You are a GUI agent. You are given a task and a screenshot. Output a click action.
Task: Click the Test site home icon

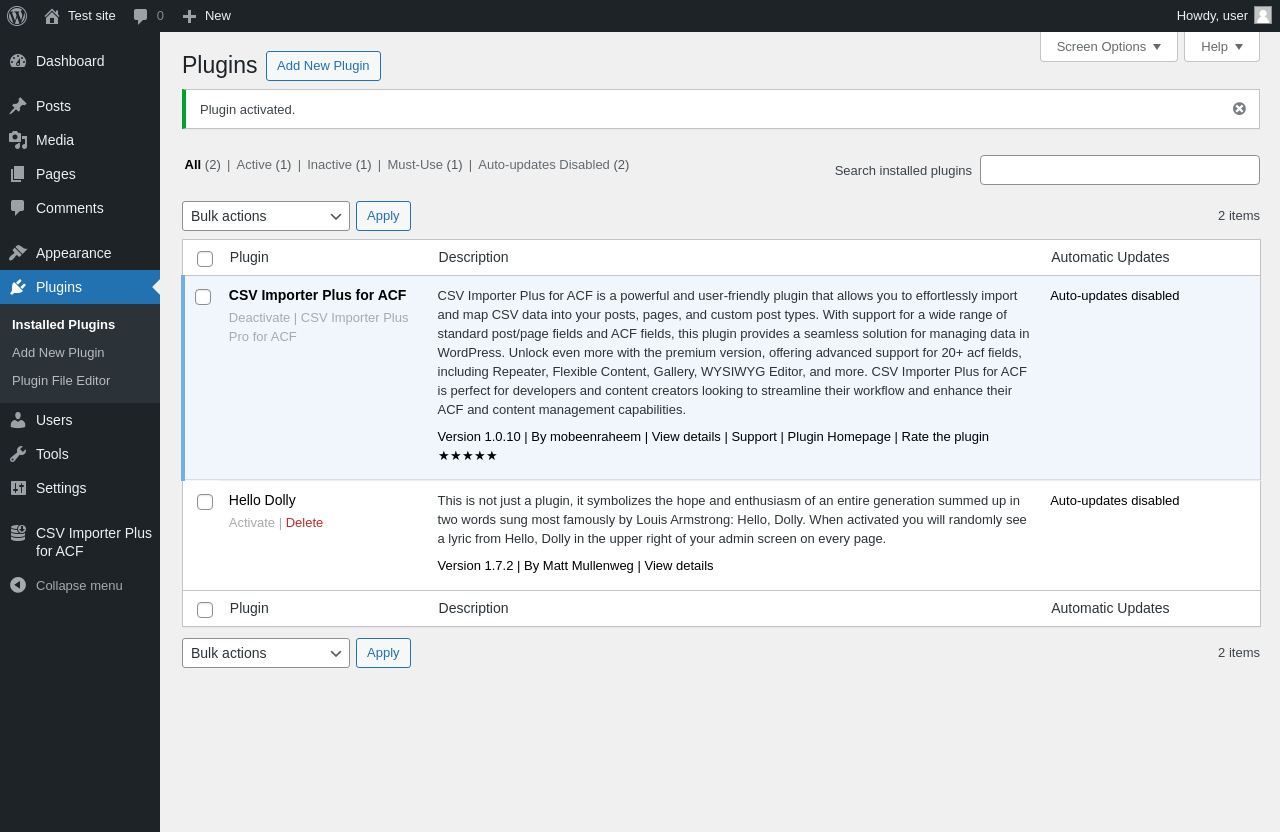pyautogui.click(x=52, y=16)
